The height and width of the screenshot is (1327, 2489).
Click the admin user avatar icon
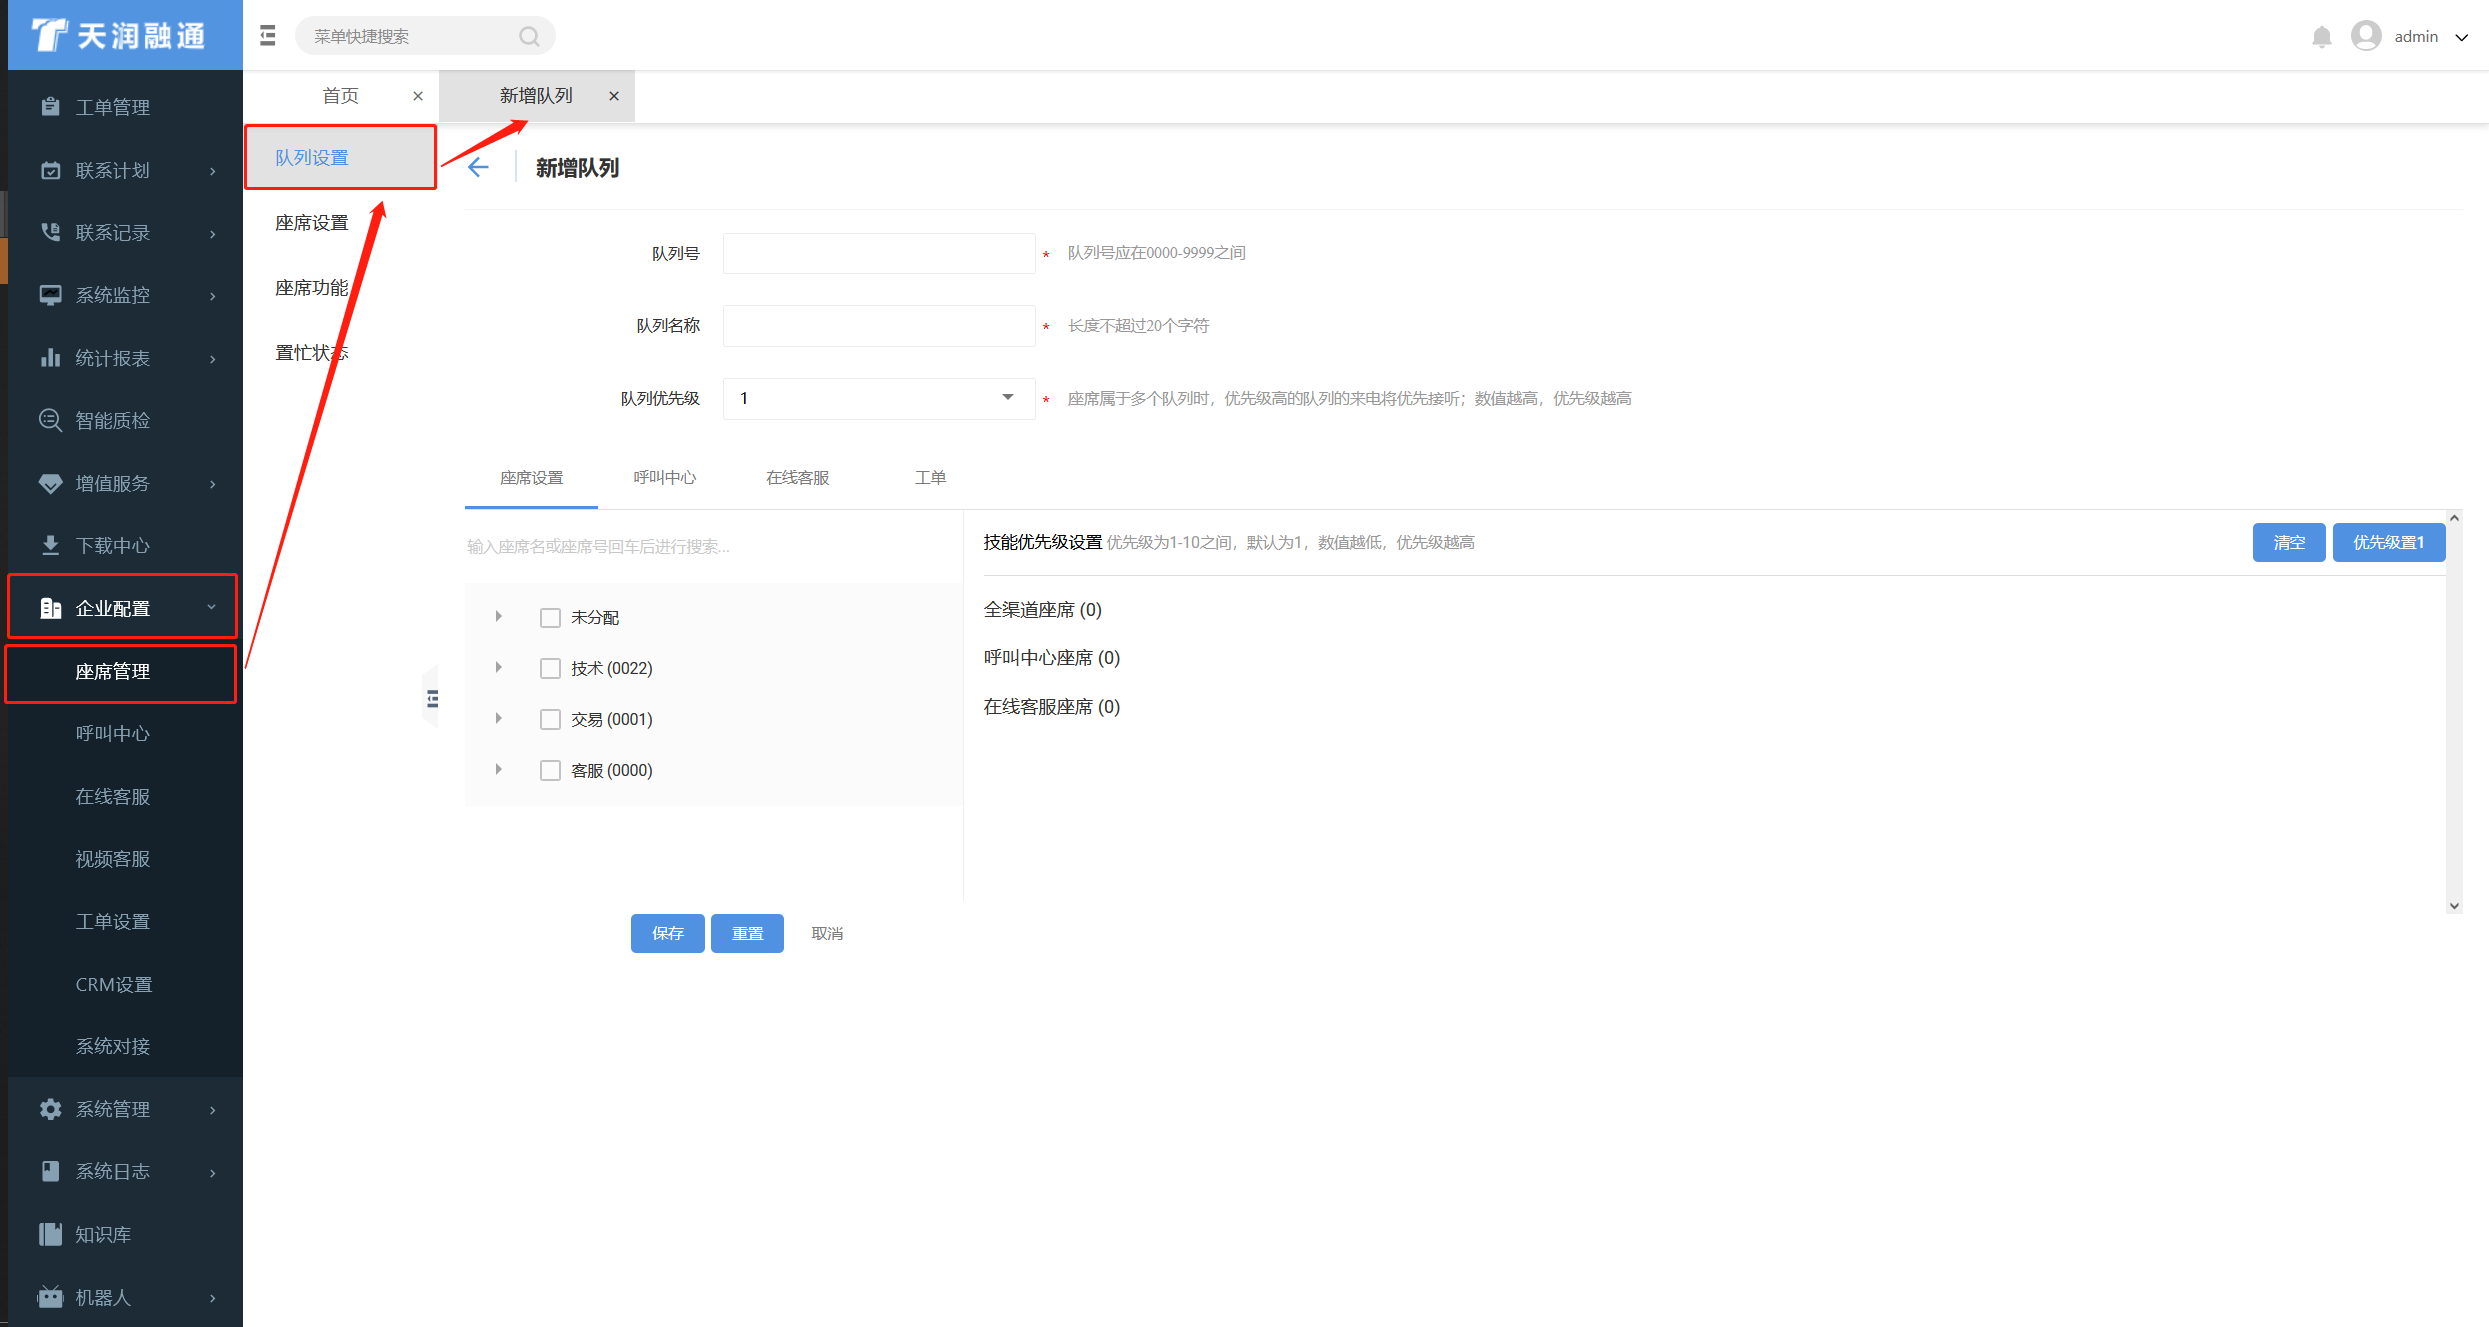point(2366,36)
